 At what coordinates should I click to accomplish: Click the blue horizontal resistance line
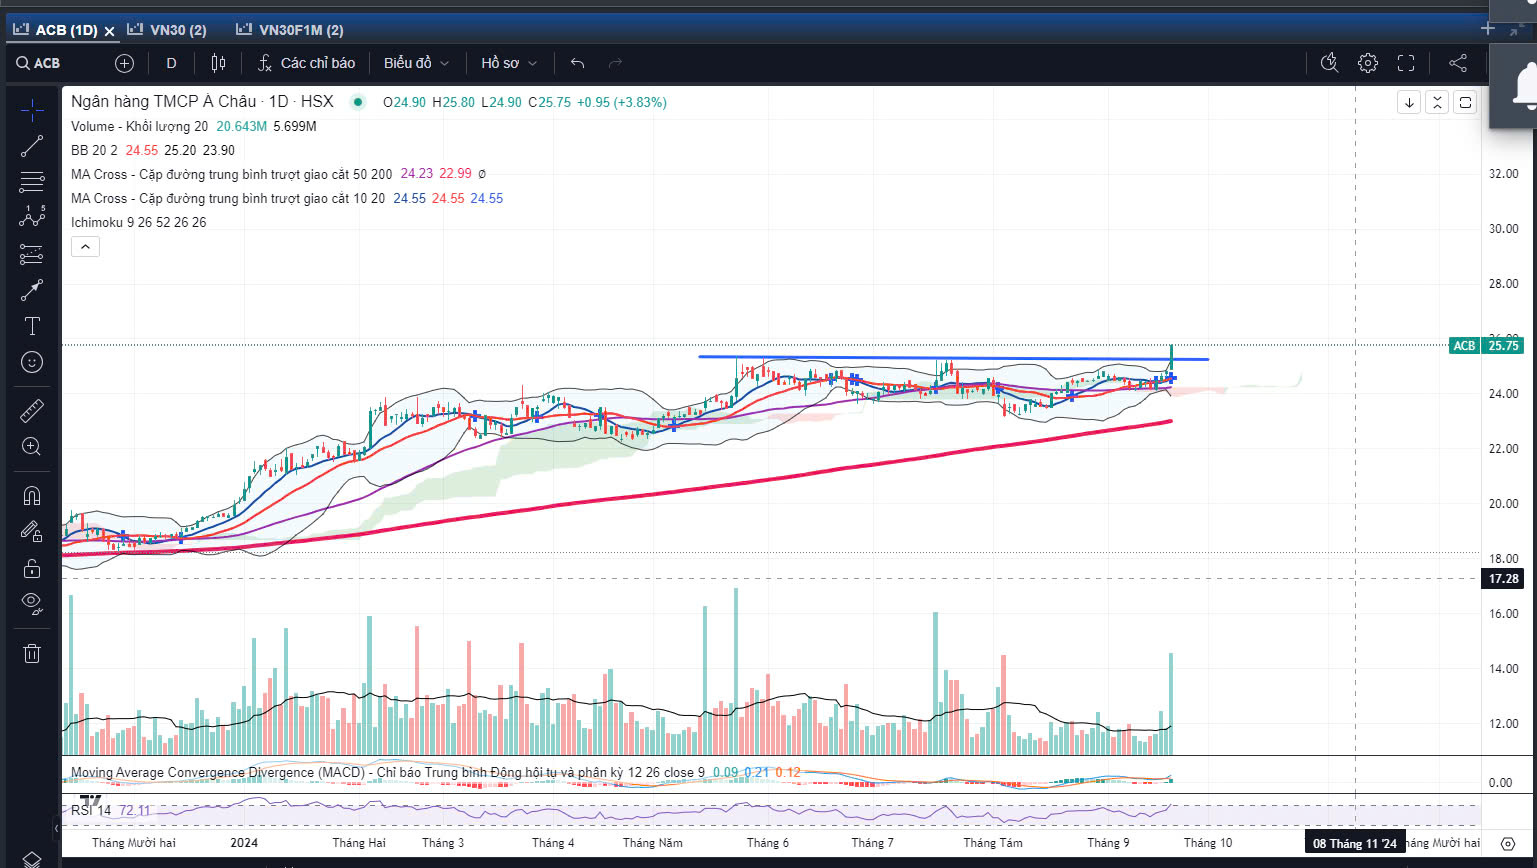[953, 357]
